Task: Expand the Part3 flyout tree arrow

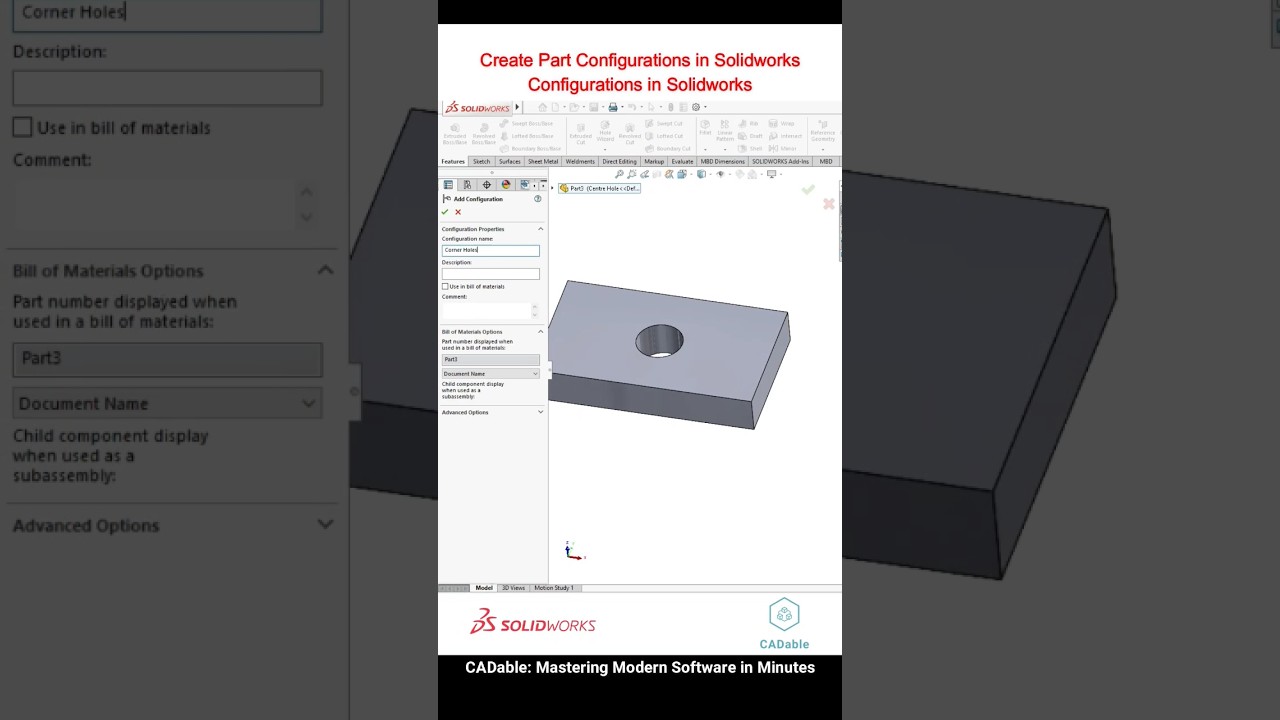Action: point(552,188)
